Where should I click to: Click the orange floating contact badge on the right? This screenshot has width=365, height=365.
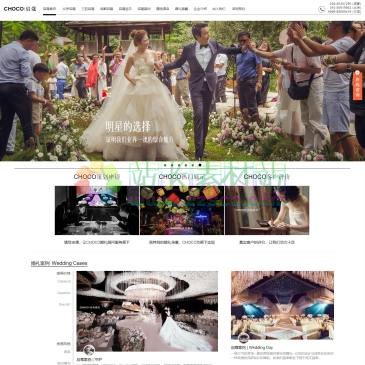[357, 85]
